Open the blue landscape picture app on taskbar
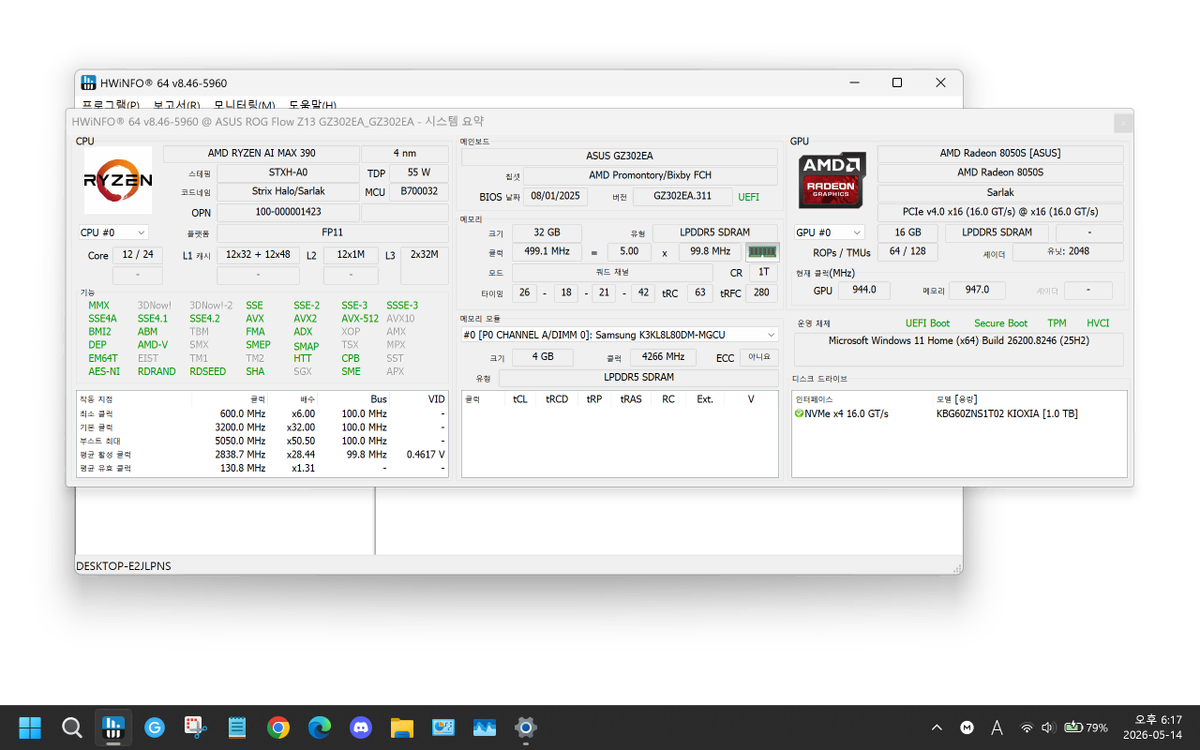The height and width of the screenshot is (750, 1200). click(x=485, y=727)
